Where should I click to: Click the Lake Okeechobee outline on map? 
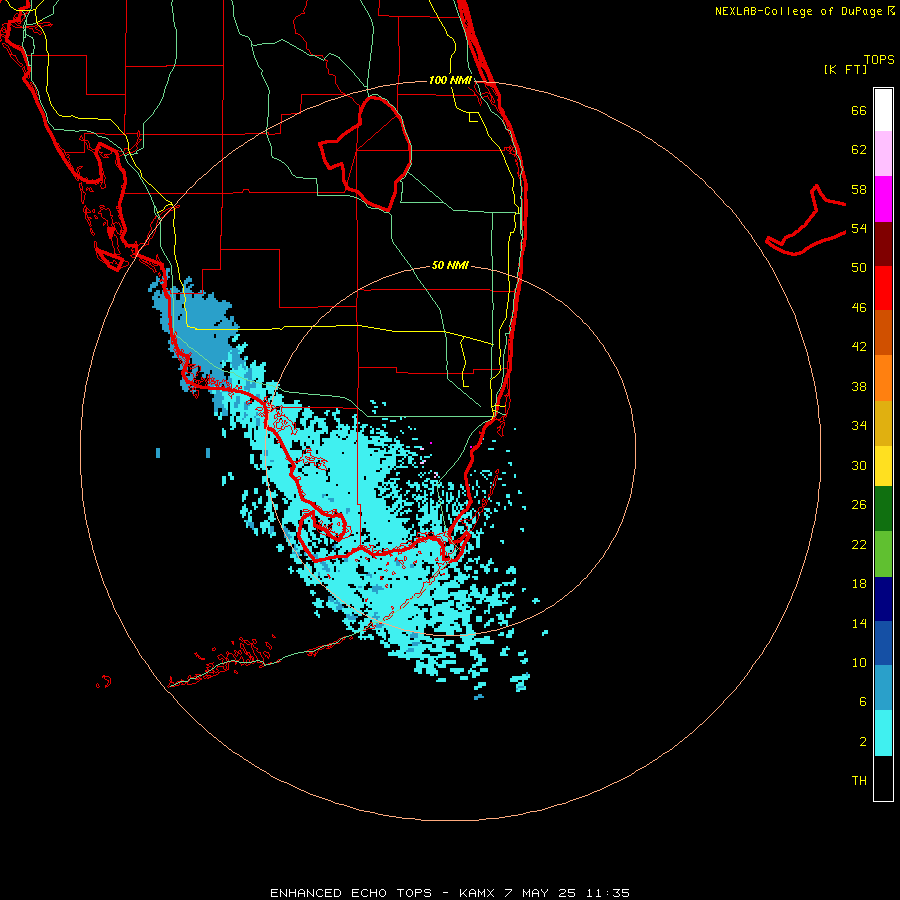(x=366, y=153)
